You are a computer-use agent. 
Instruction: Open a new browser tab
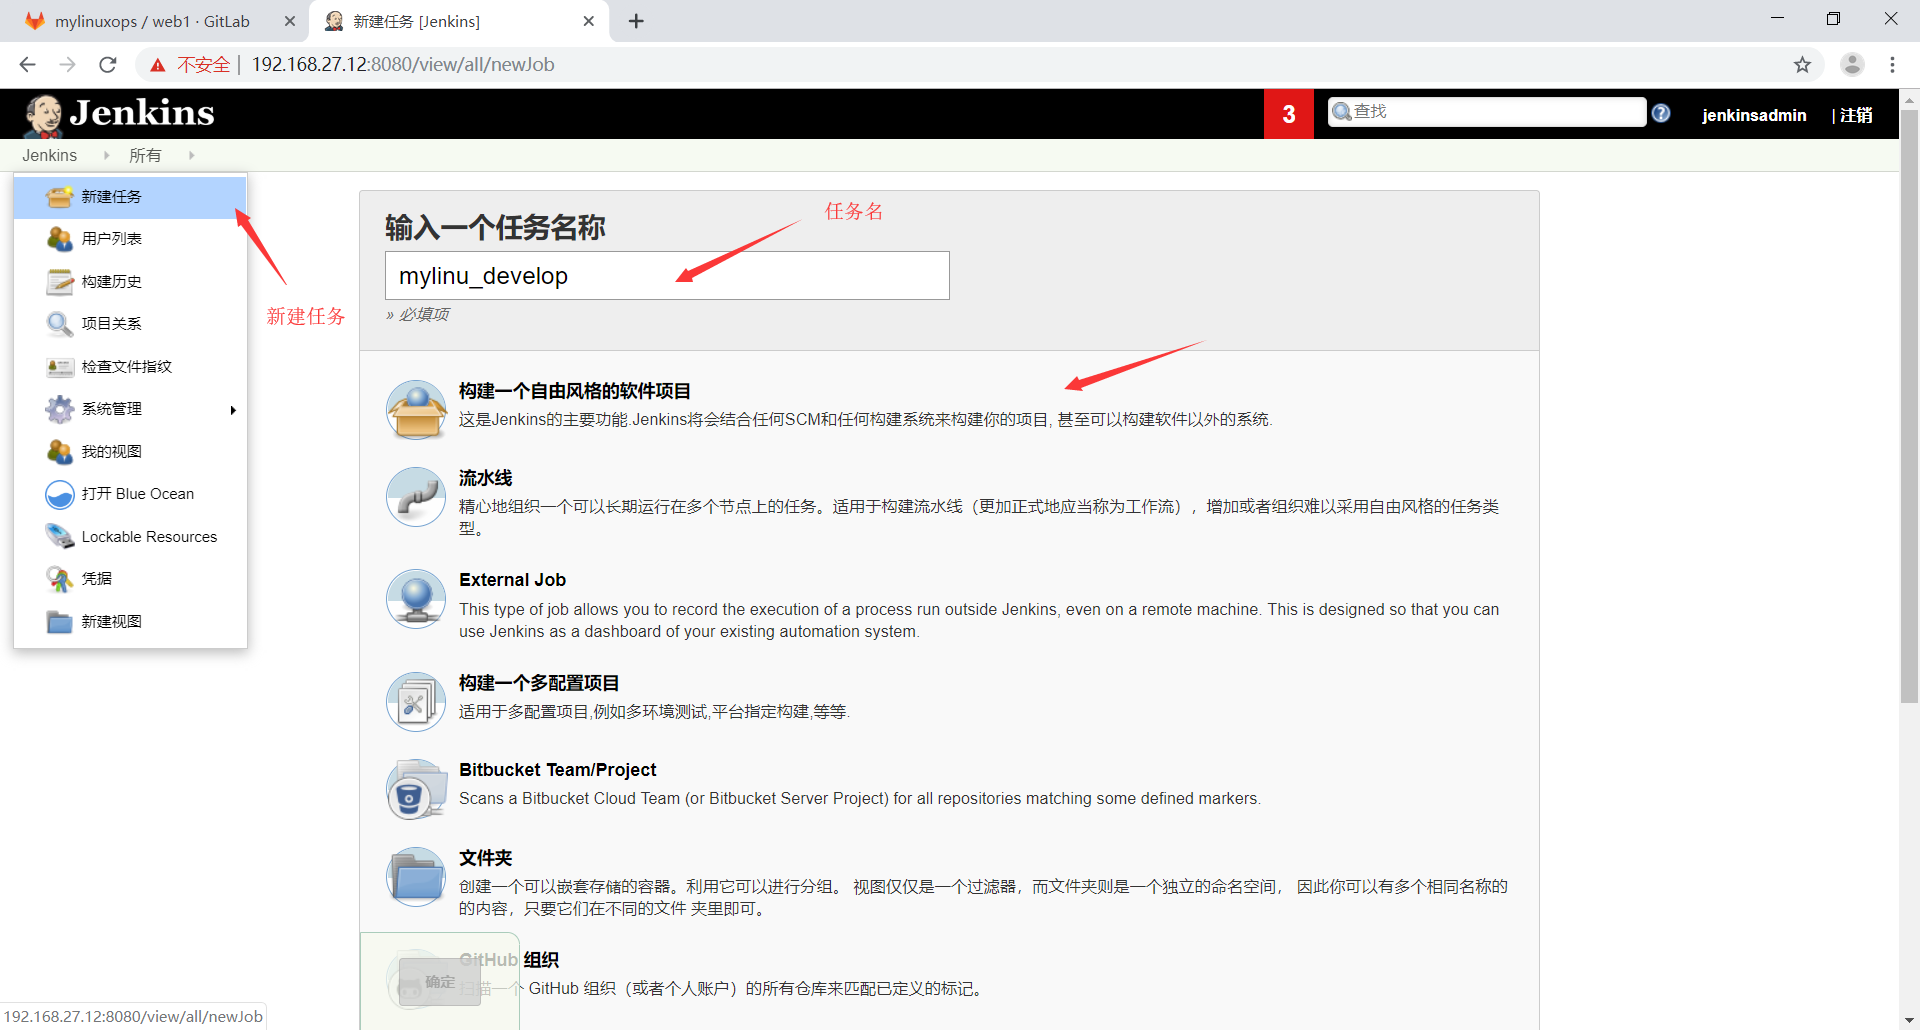coord(636,21)
